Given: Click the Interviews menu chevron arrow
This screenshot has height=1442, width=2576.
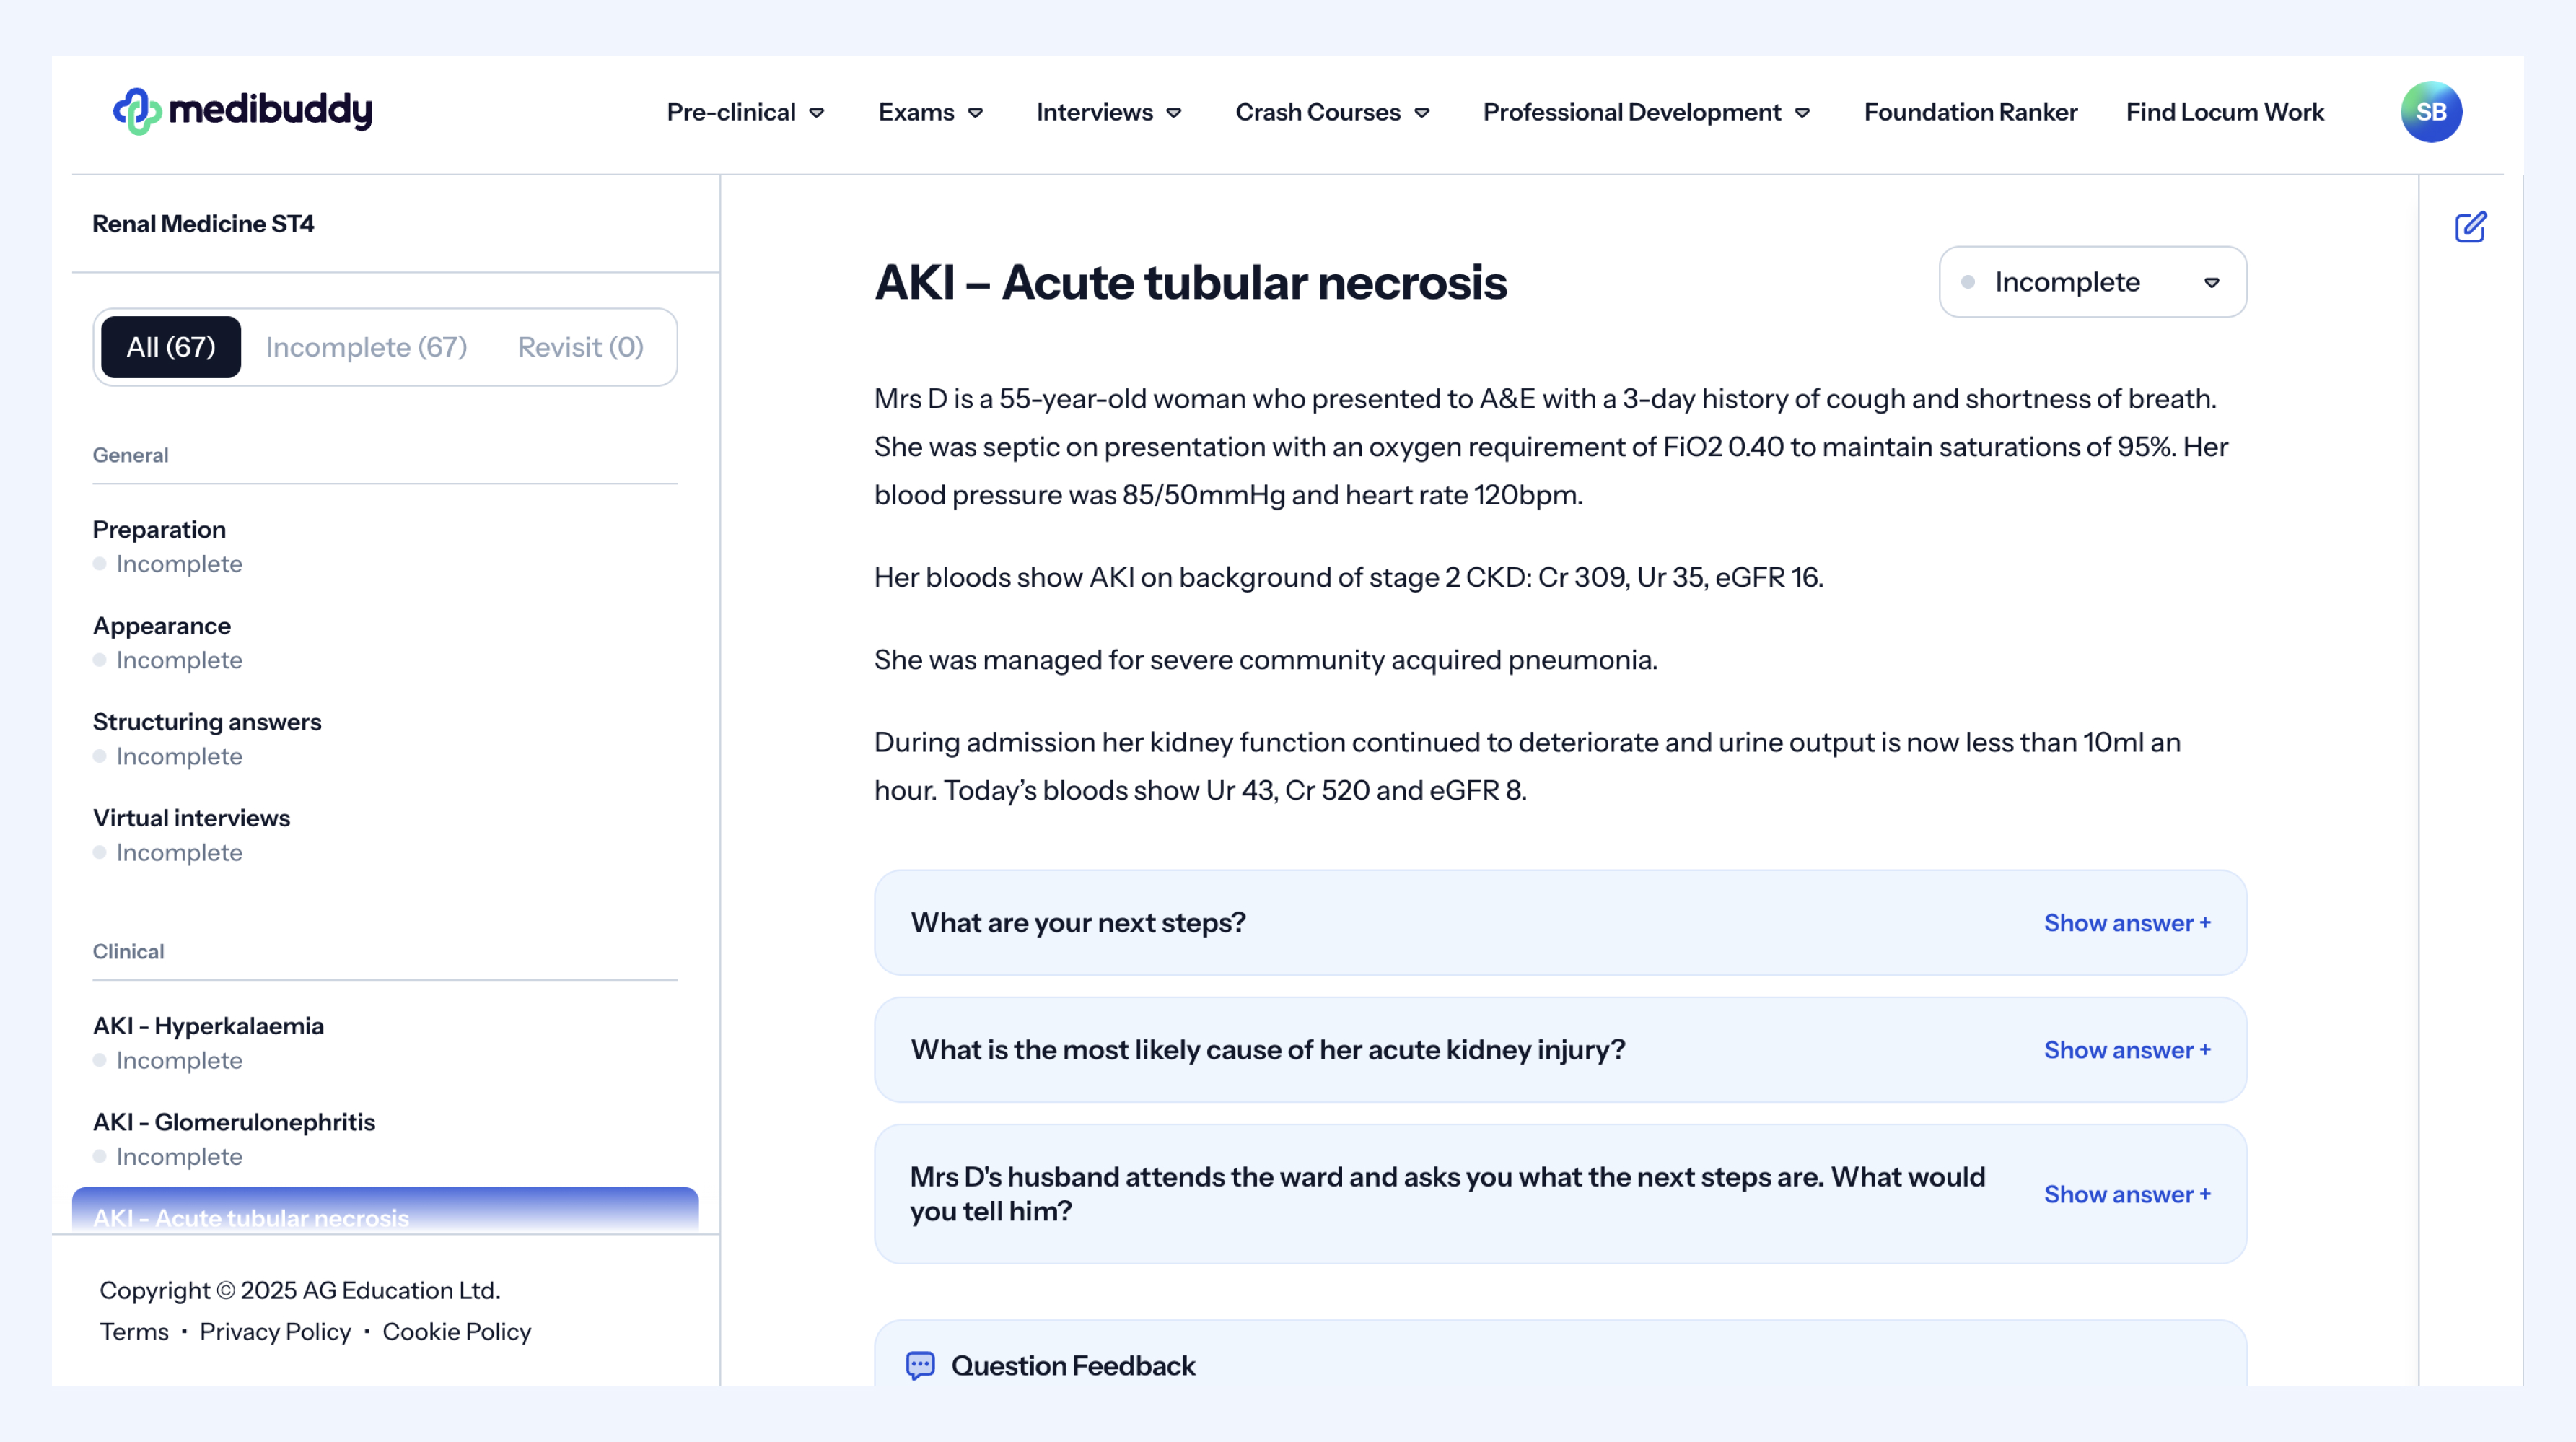Looking at the screenshot, I should pyautogui.click(x=1174, y=113).
